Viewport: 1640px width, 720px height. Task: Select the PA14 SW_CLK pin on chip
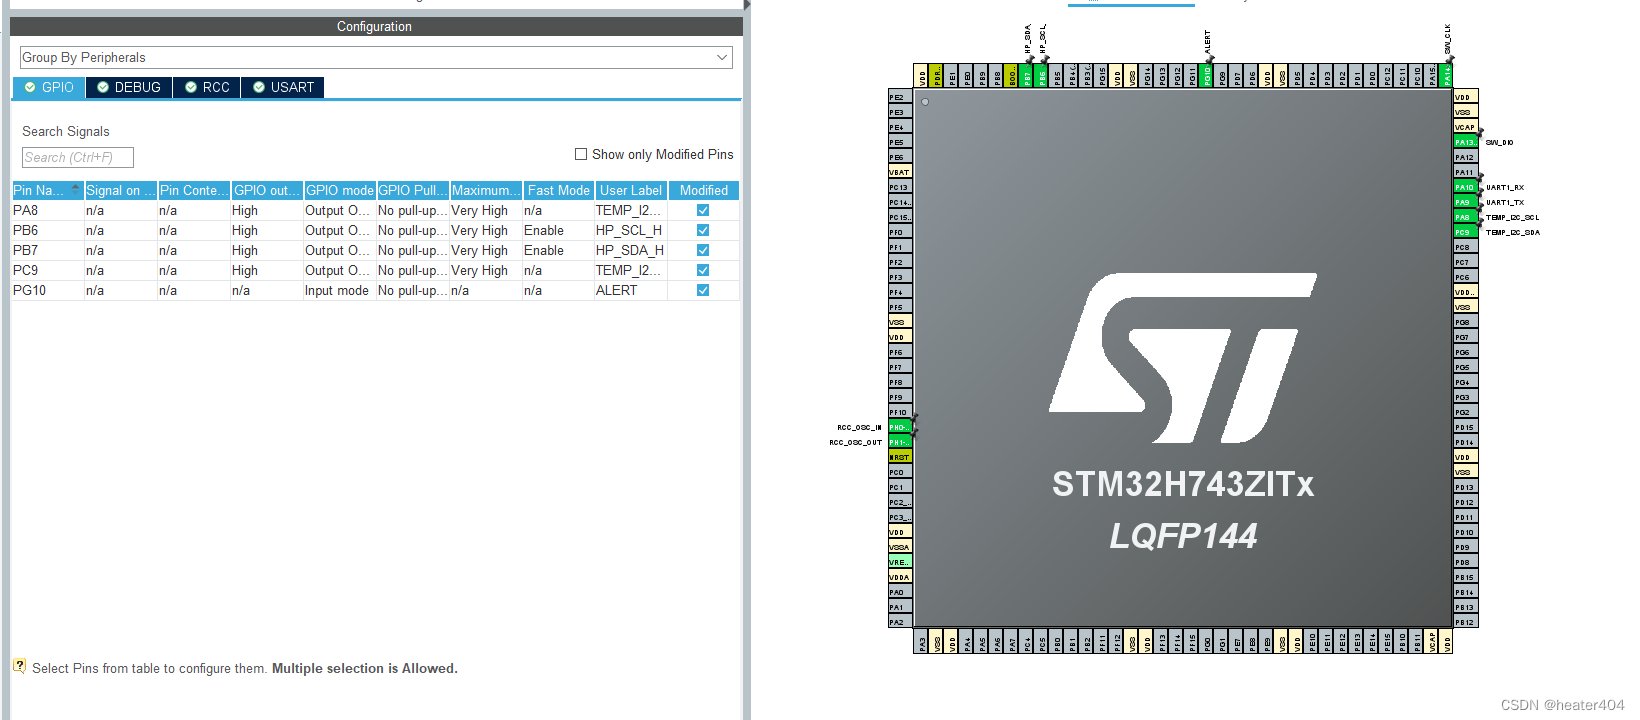click(1446, 75)
